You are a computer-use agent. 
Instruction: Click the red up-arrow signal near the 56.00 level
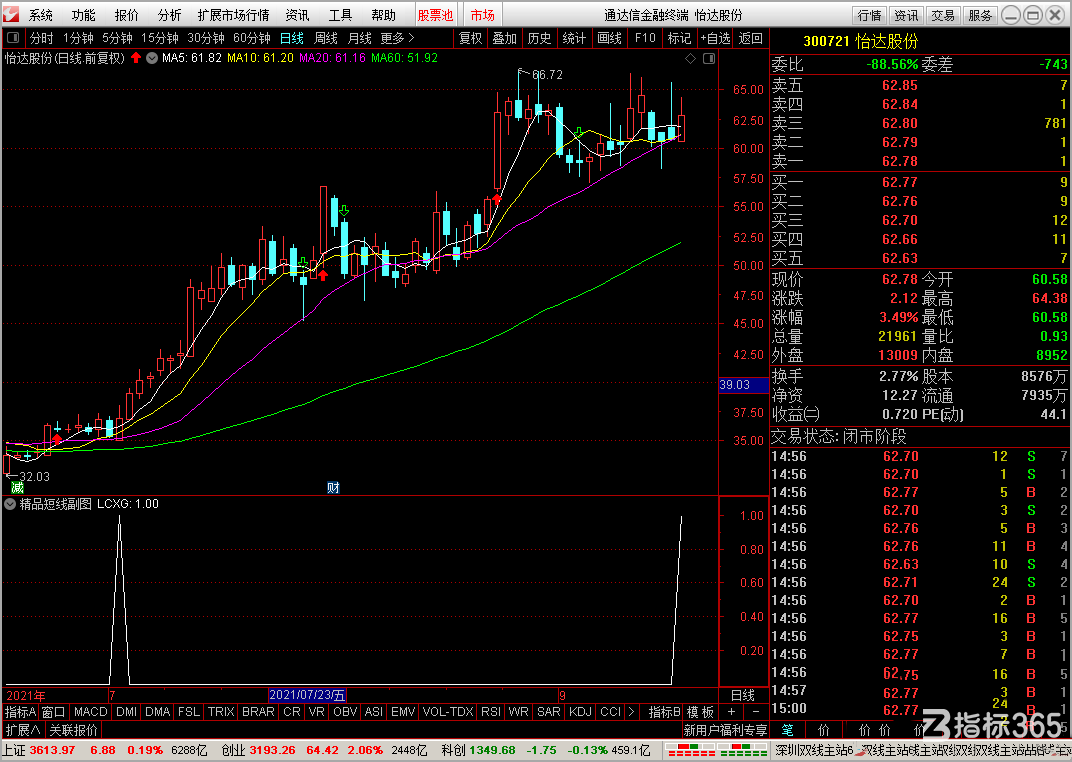click(x=496, y=199)
